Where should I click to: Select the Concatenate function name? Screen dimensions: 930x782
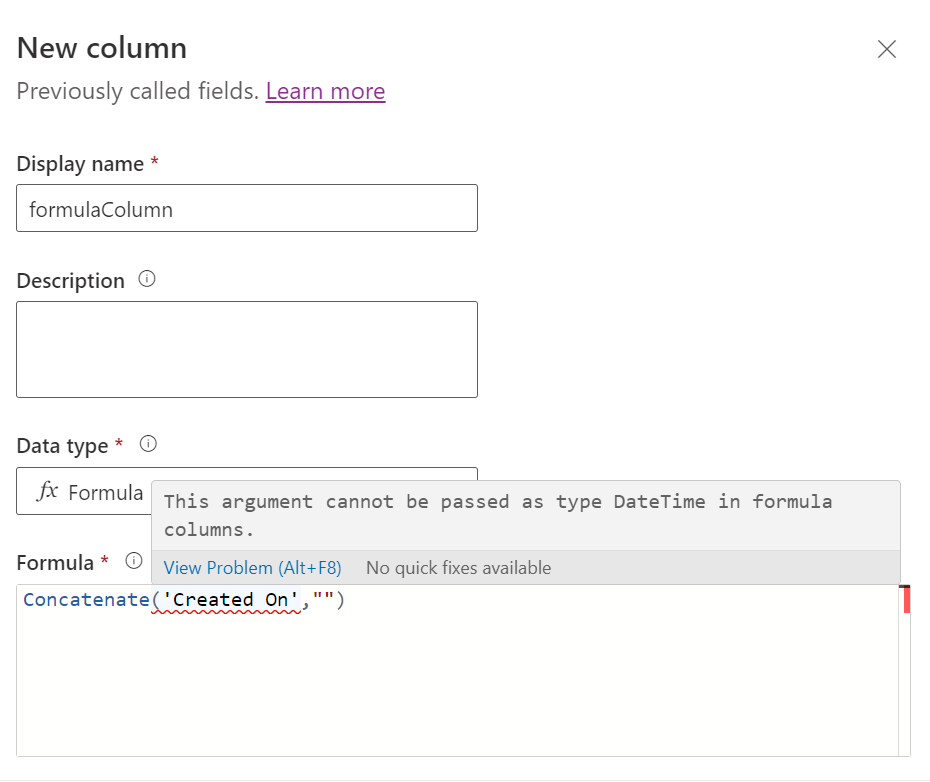[85, 599]
